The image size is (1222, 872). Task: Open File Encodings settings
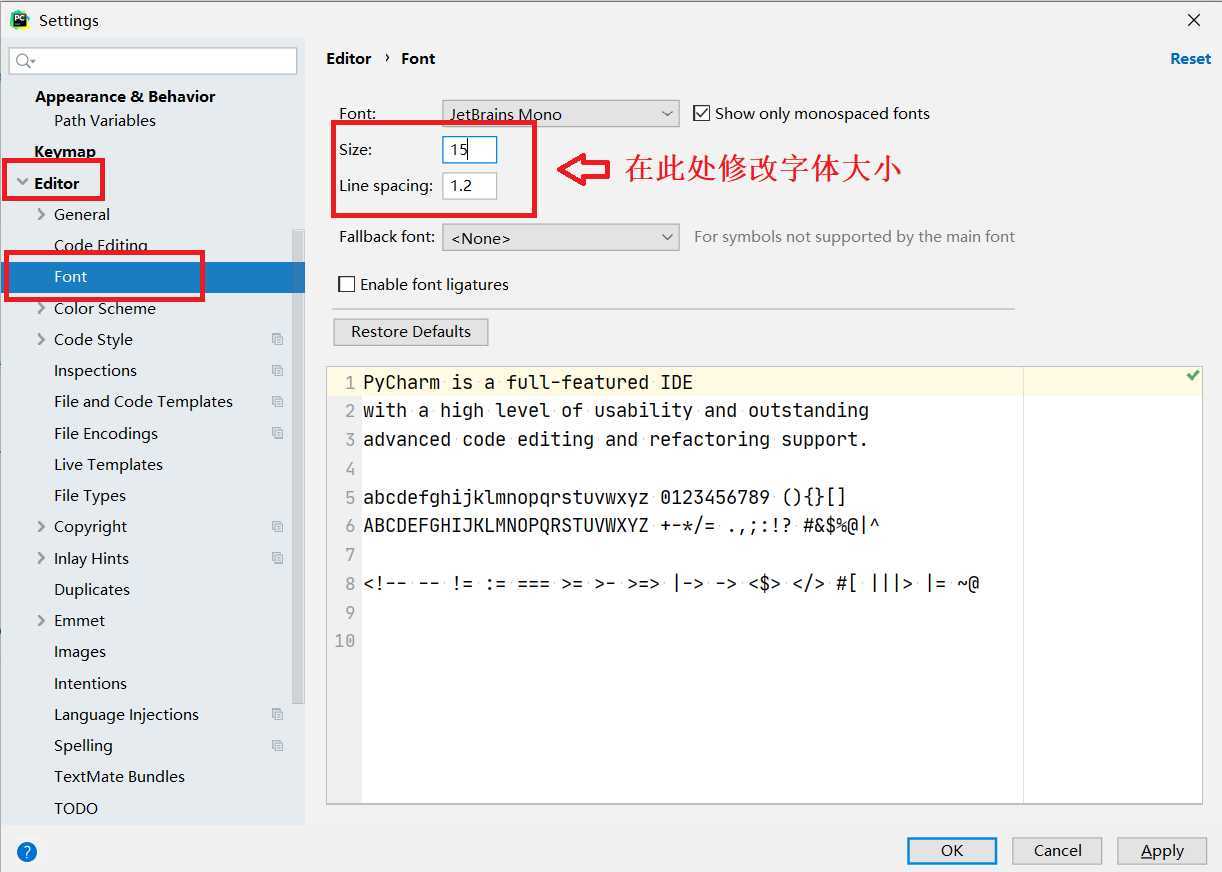tap(106, 433)
